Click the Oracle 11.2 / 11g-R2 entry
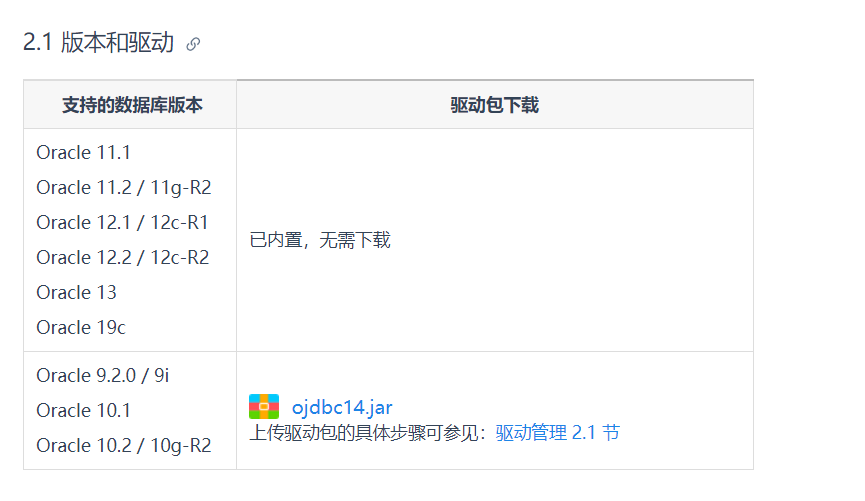Image resolution: width=865 pixels, height=501 pixels. pos(124,188)
